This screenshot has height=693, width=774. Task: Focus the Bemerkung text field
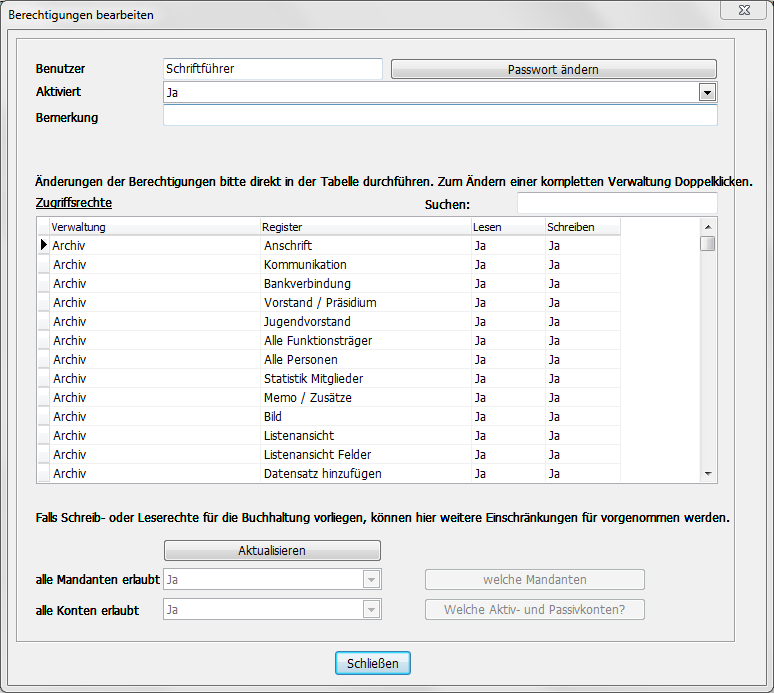[x=440, y=116]
